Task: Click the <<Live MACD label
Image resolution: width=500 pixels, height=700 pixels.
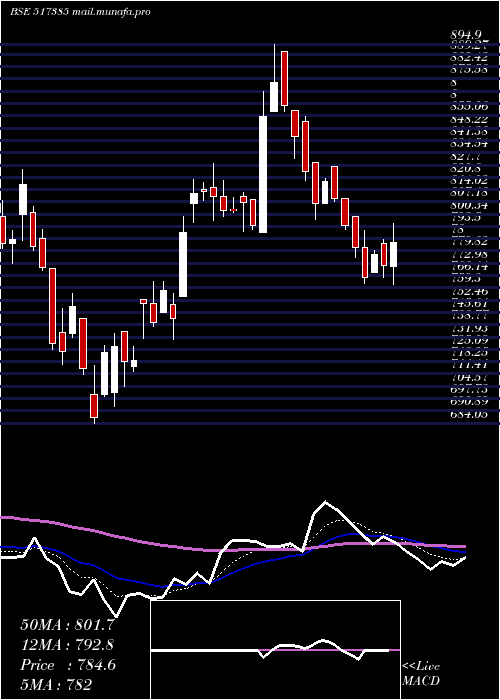Action: coord(421,674)
